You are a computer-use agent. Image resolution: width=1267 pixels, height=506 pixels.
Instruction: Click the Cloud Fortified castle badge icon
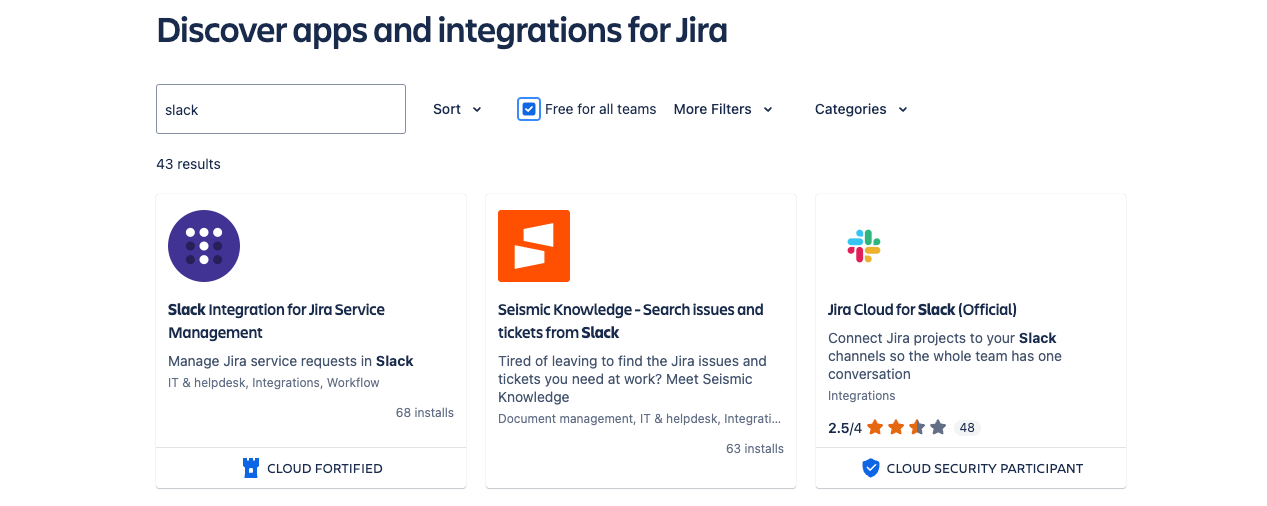[251, 468]
